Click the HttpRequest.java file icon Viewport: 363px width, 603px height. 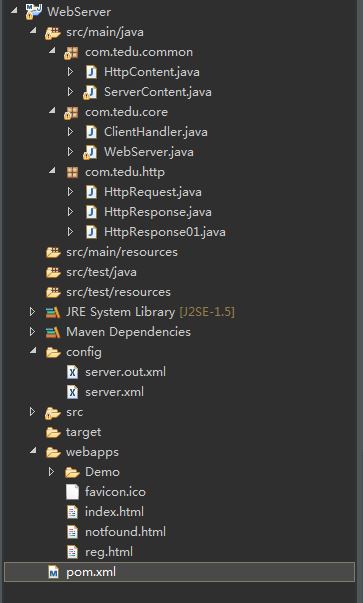[91, 192]
